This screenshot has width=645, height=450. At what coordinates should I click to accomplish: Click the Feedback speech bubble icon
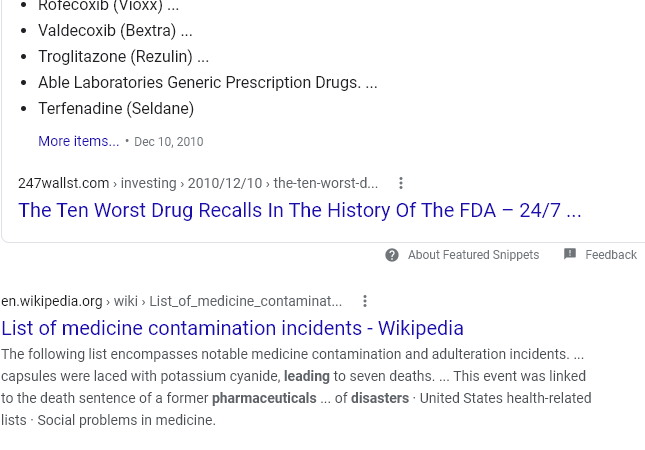[x=570, y=254]
